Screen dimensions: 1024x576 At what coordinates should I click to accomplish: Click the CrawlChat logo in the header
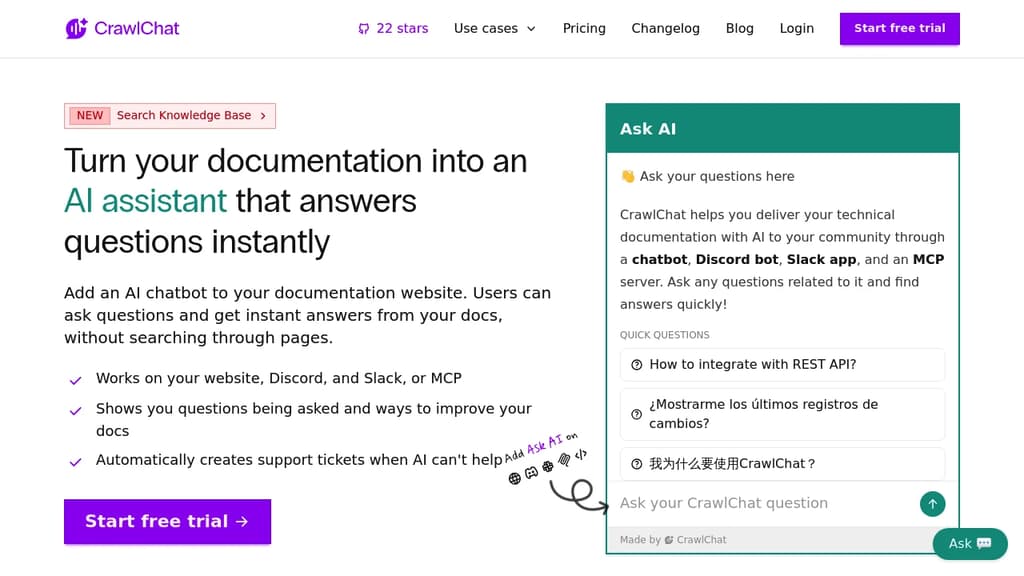(x=121, y=28)
